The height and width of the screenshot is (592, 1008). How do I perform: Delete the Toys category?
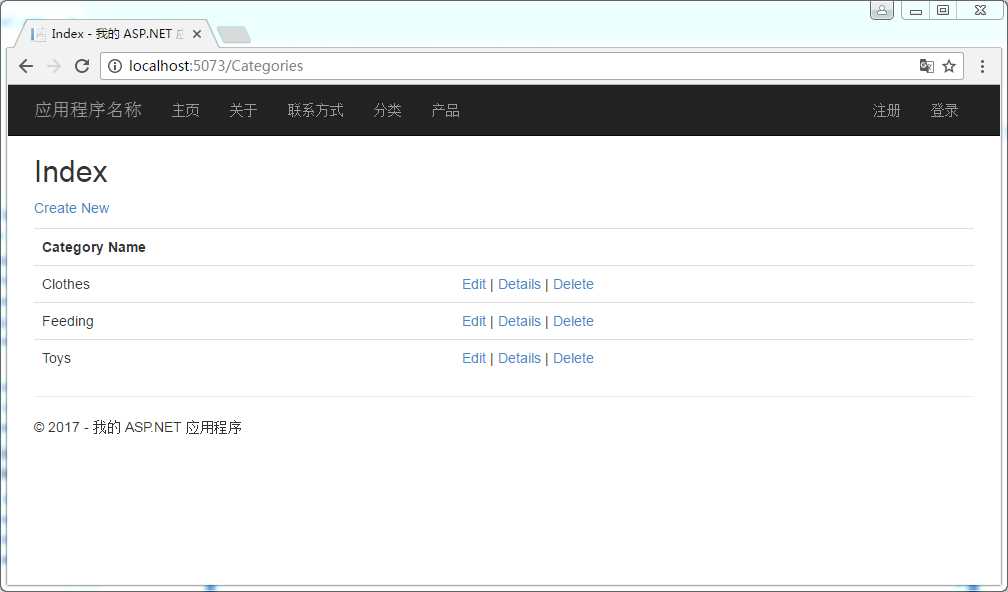[573, 359]
